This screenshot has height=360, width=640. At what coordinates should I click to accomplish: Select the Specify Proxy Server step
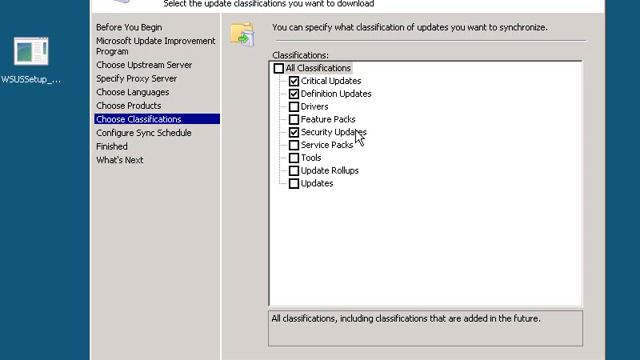136,78
